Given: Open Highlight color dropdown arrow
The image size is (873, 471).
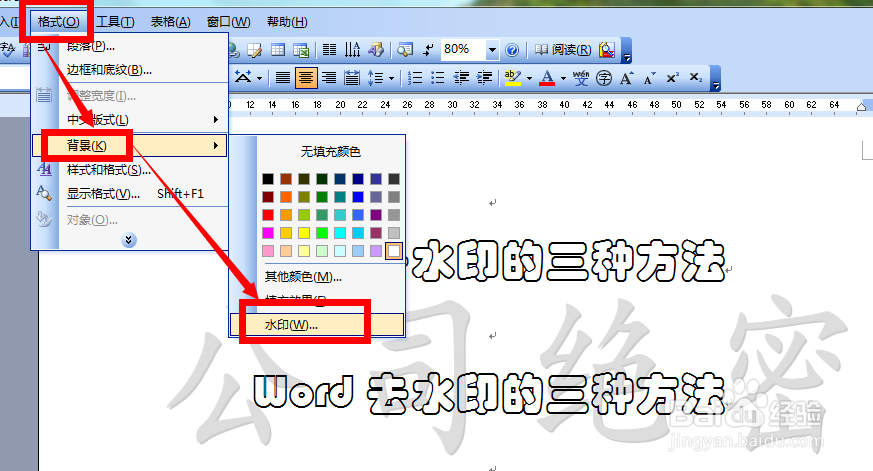Looking at the screenshot, I should 529,78.
